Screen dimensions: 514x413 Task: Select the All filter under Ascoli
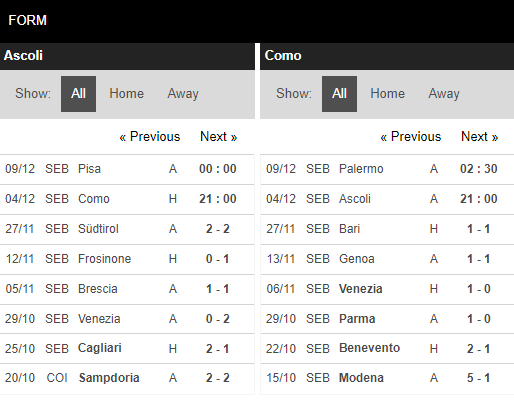(78, 94)
